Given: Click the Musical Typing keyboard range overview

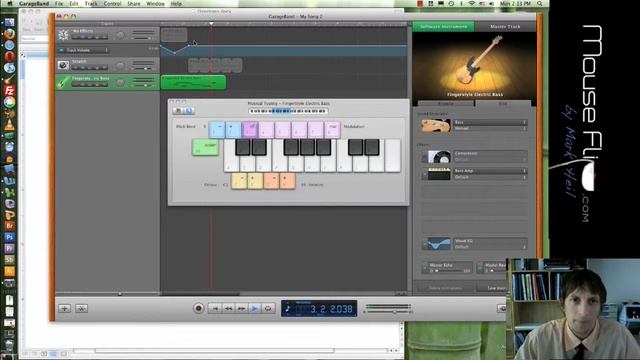Looking at the screenshot, I should click(288, 111).
